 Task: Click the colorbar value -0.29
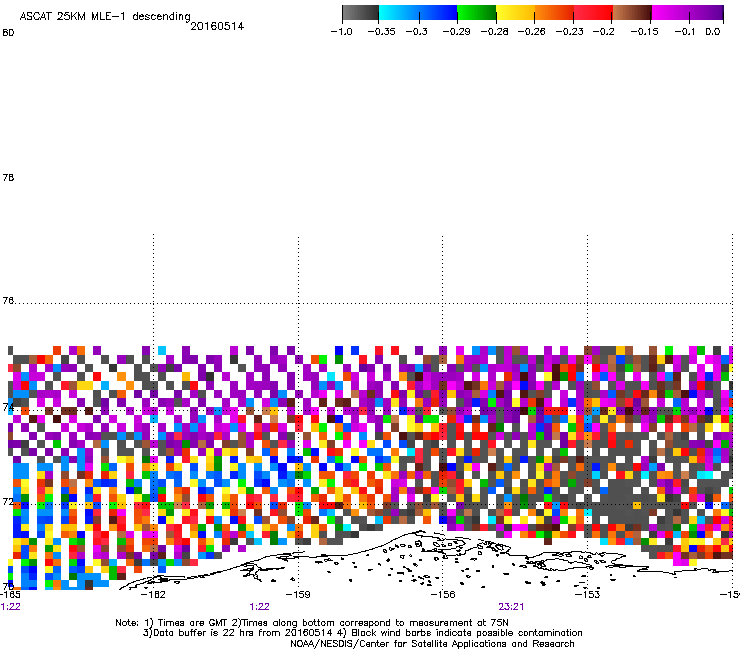pos(456,32)
